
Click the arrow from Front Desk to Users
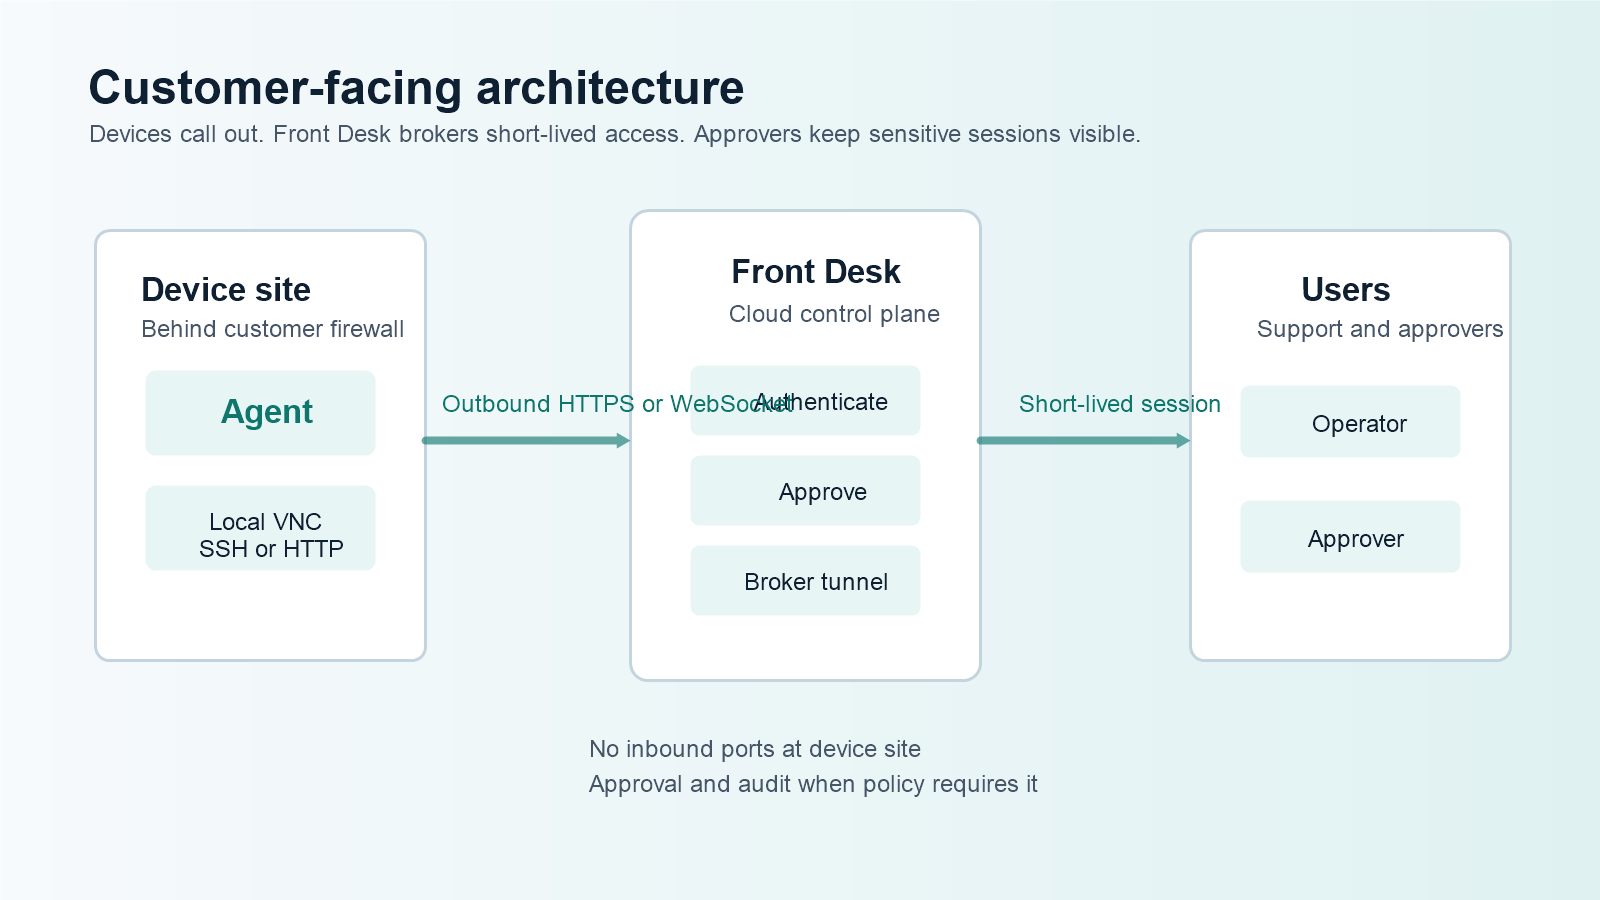[1084, 440]
